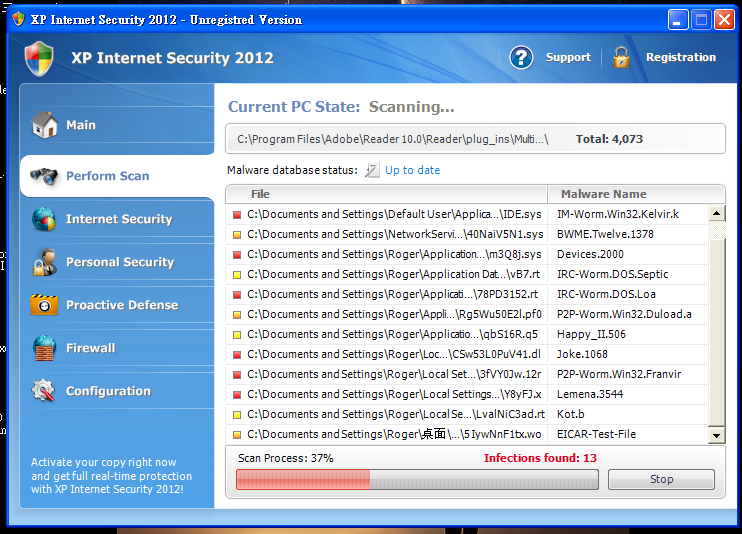Click the Total: 4,073 counter
Viewport: 742px width, 534px height.
[x=609, y=139]
